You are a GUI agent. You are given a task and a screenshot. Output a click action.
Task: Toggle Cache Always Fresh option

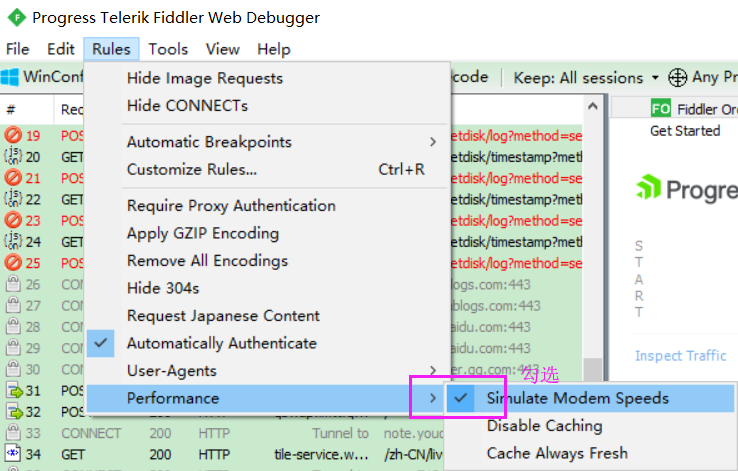point(589,453)
